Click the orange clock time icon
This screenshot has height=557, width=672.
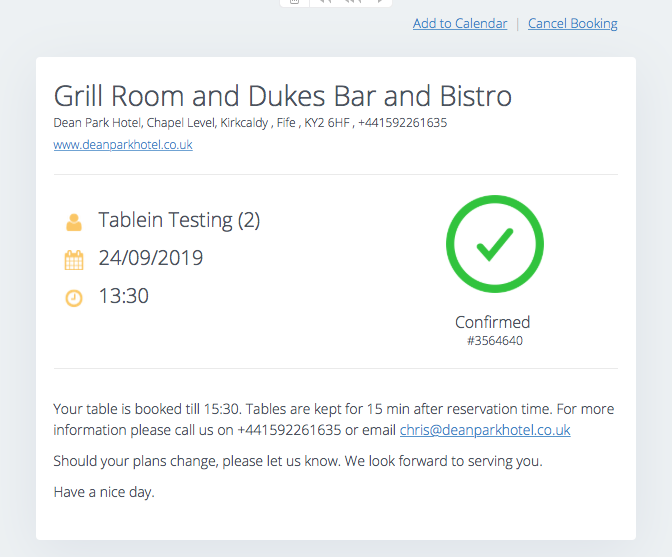[x=74, y=298]
